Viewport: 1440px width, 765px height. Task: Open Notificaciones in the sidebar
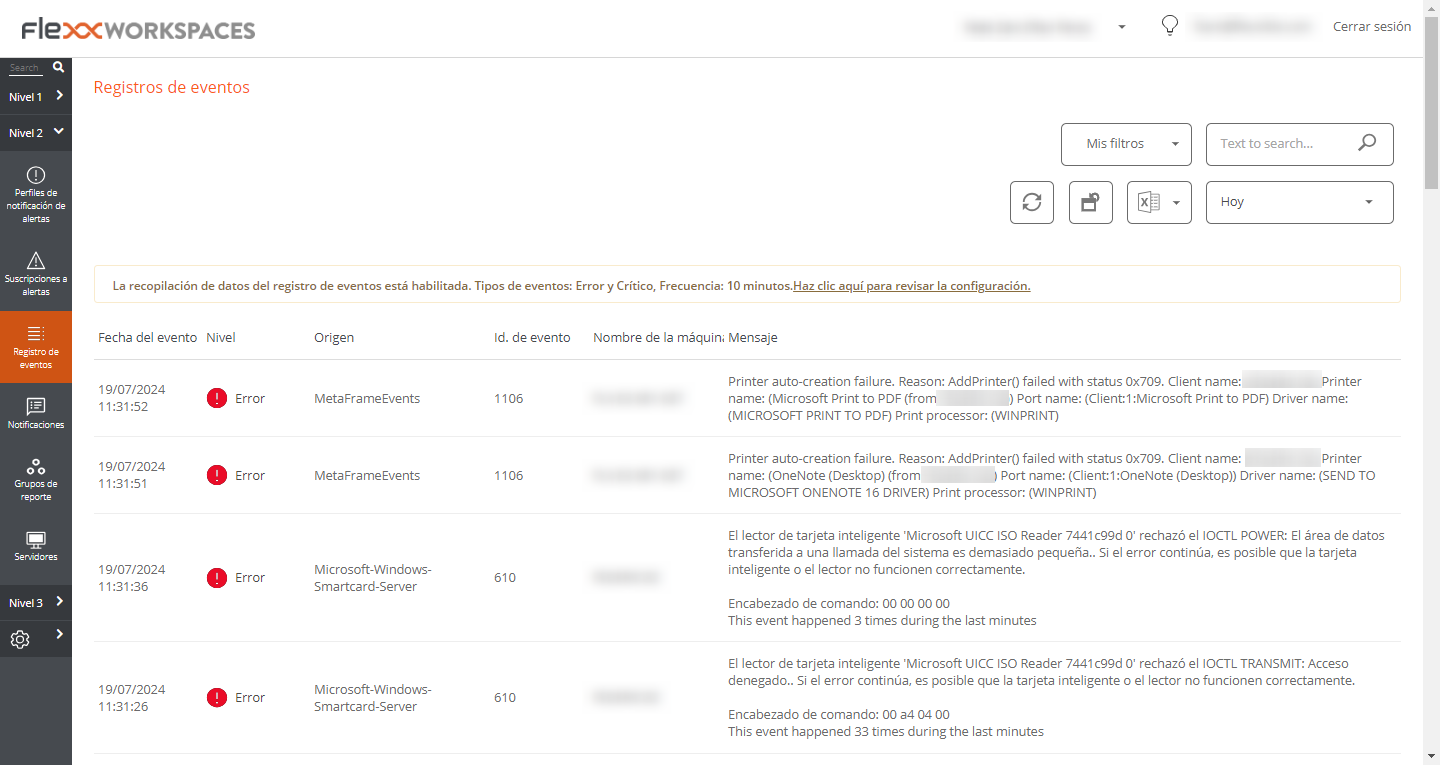pyautogui.click(x=36, y=414)
